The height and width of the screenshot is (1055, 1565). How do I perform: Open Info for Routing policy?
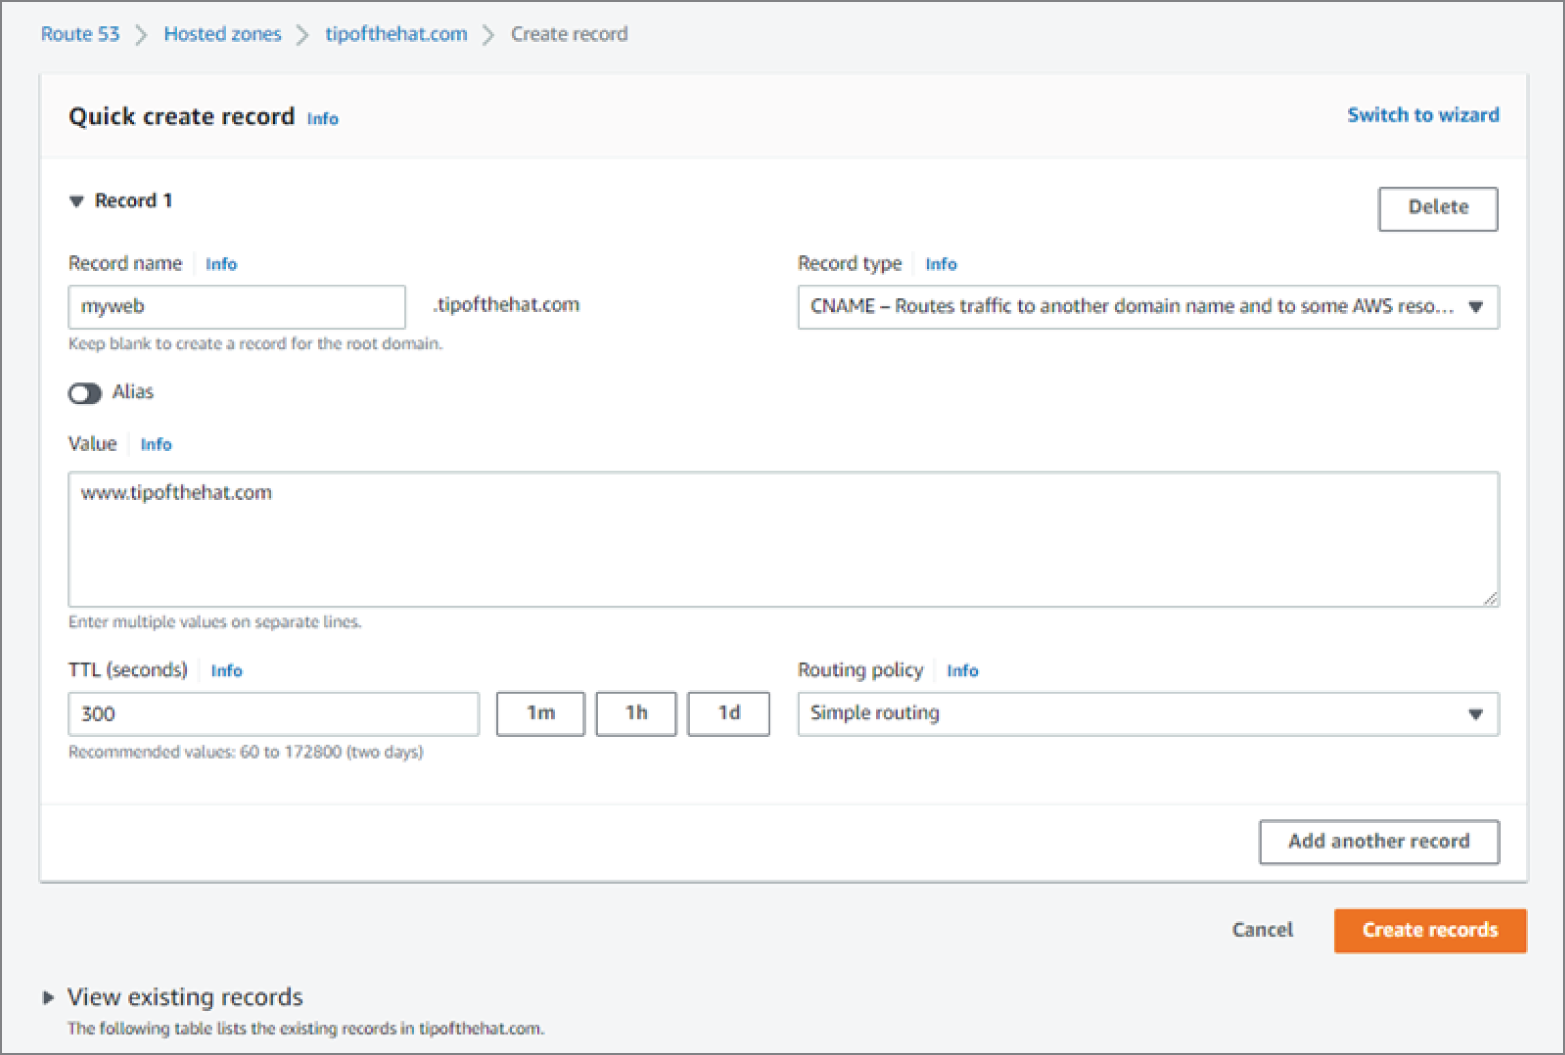[x=962, y=671]
